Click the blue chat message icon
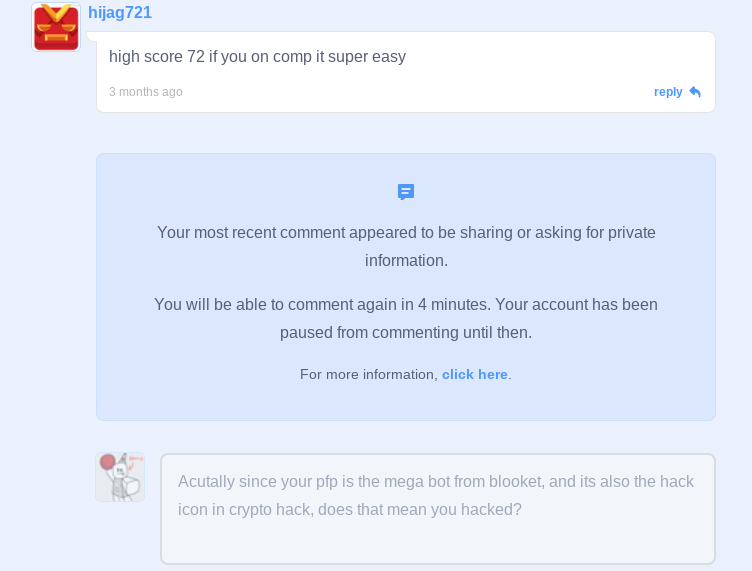The width and height of the screenshot is (752, 571). point(406,192)
